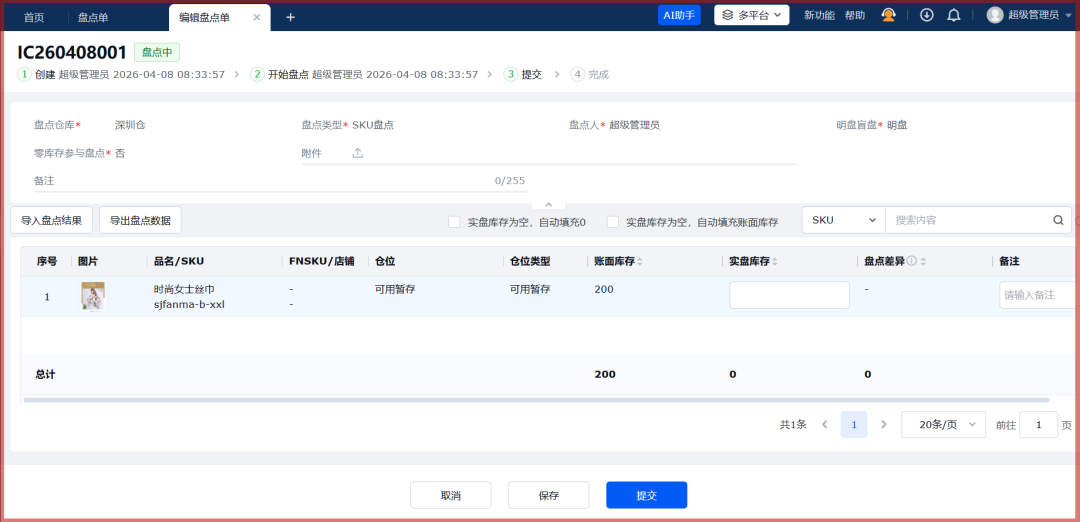Close the 编辑盘点单 tab

[x=257, y=17]
